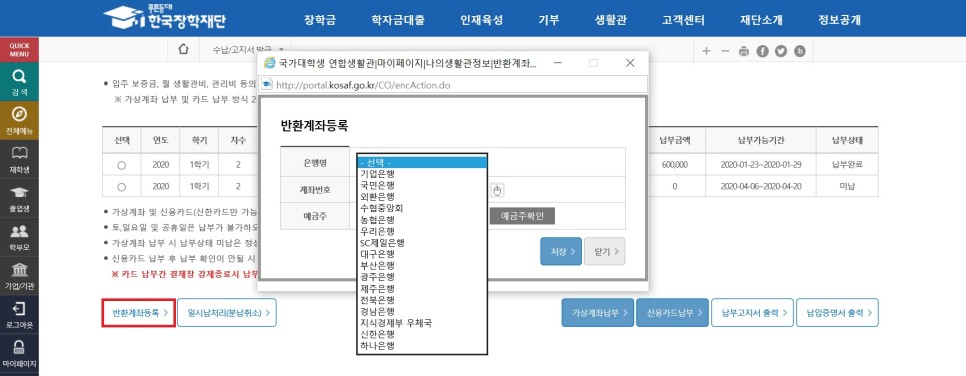The height and width of the screenshot is (376, 966).
Task: Open the 전체메뉴 compass icon
Action: [19, 115]
